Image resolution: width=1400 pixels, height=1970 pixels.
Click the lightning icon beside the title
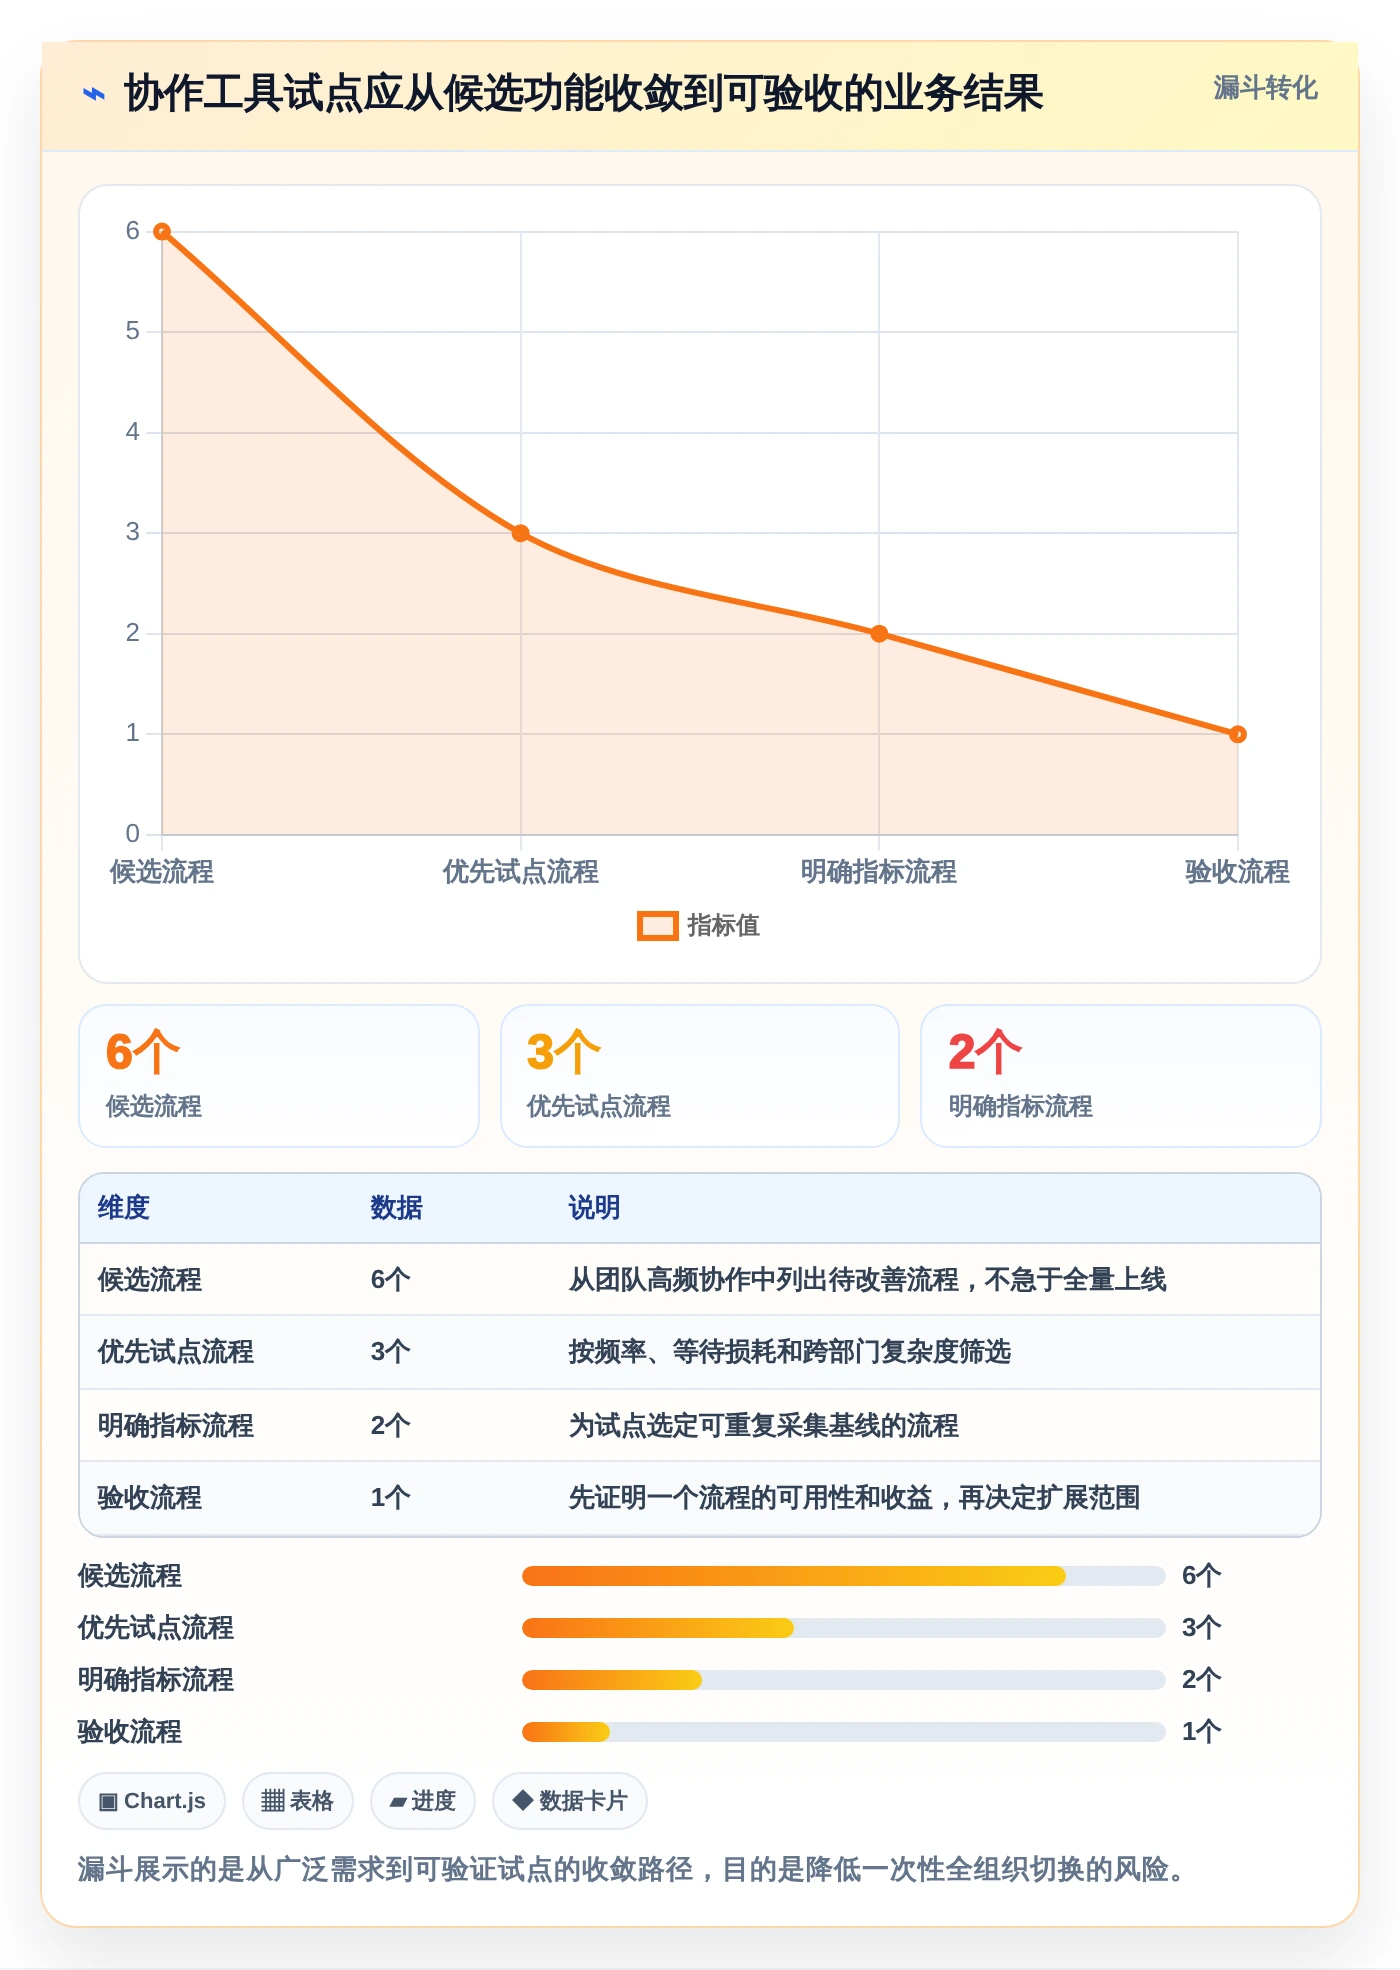pyautogui.click(x=93, y=95)
